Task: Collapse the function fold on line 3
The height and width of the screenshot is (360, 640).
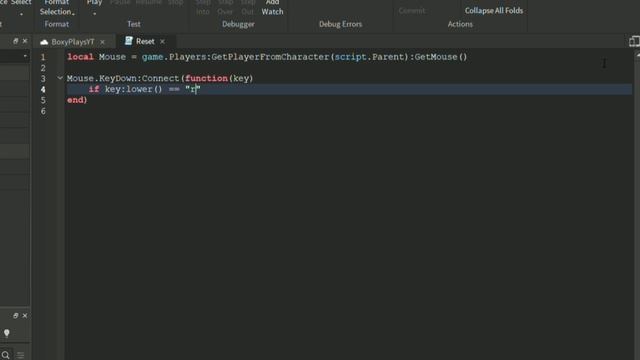Action: point(60,78)
